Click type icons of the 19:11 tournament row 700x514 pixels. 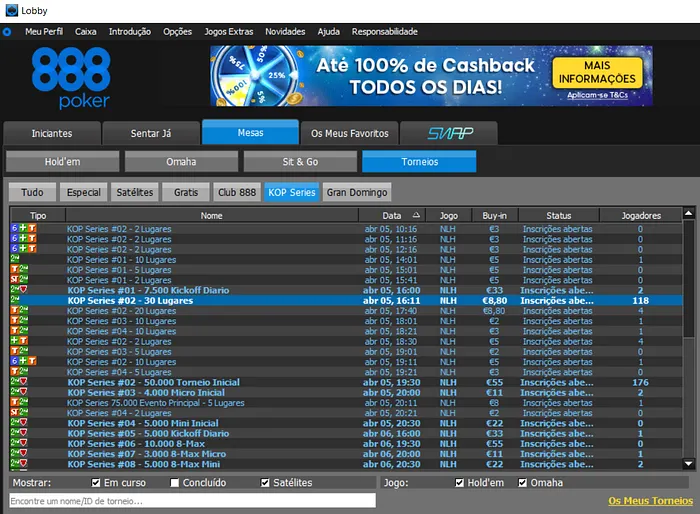[24, 361]
